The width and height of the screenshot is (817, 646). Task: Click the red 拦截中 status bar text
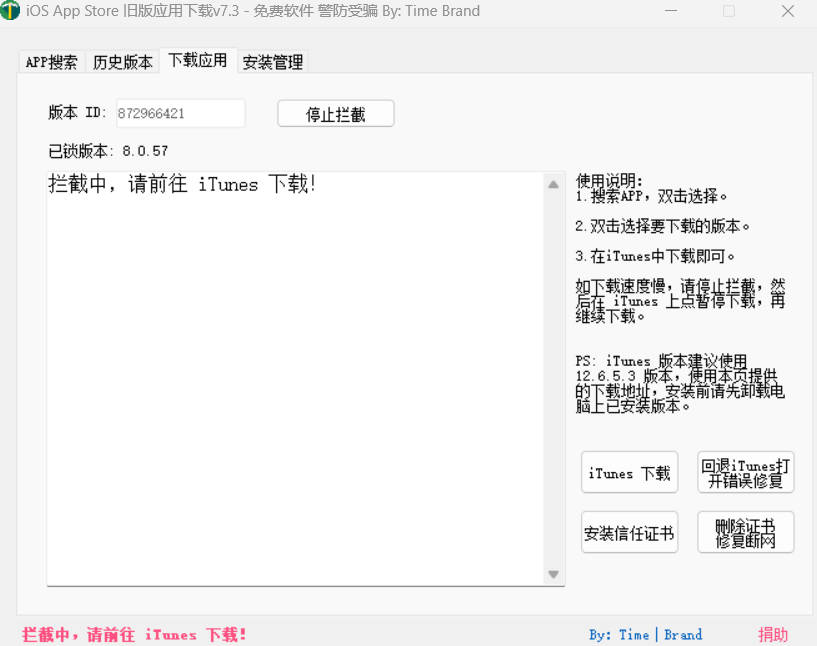point(134,635)
